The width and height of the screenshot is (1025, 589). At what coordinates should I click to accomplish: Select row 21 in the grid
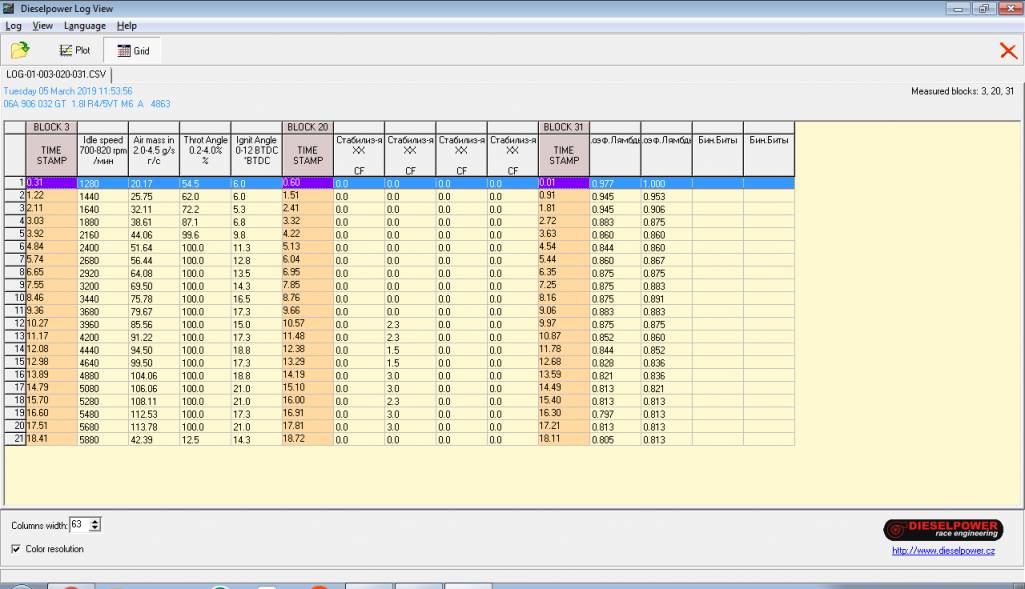click(x=15, y=438)
